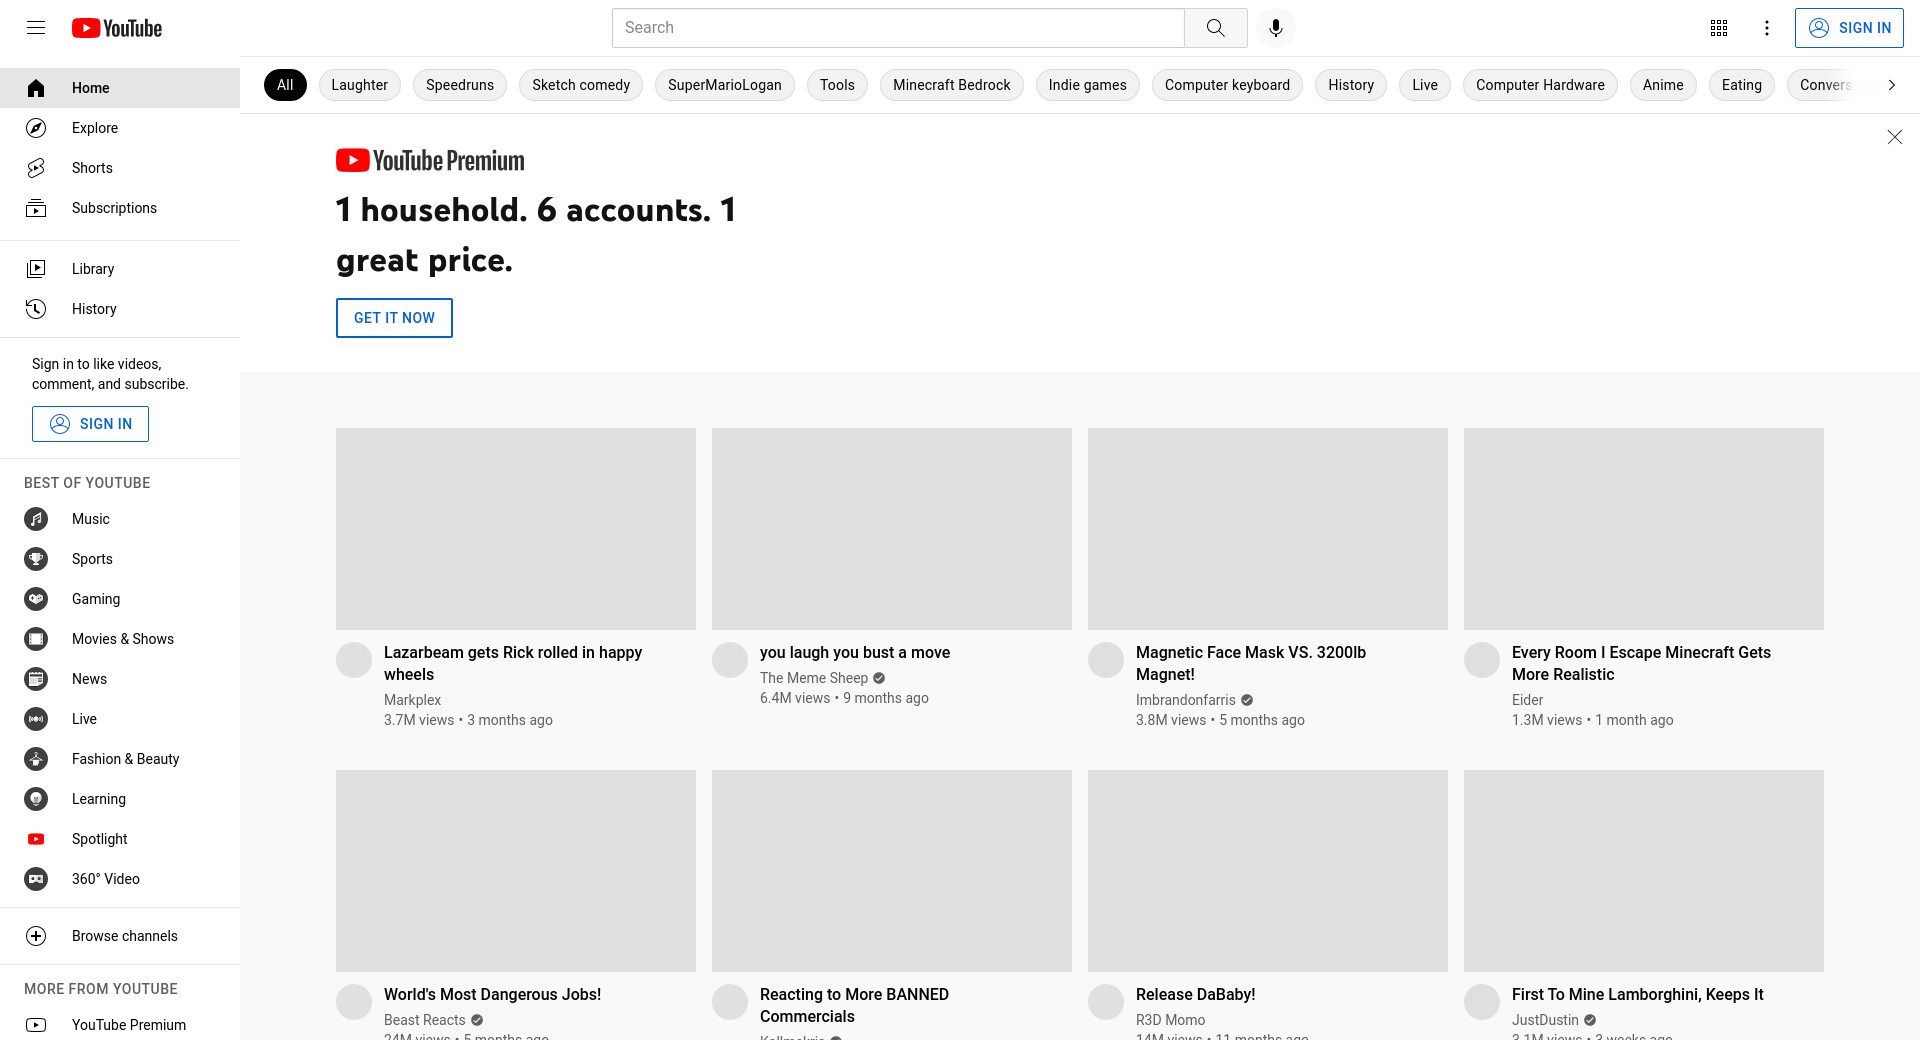Screen dimensions: 1920x1040
Task: Select the All filter chip
Action: click(x=285, y=85)
